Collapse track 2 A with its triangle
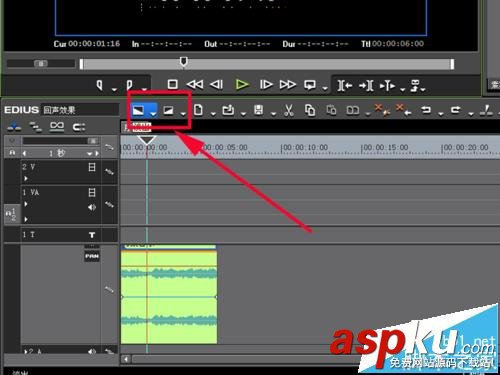The height and width of the screenshot is (375, 500). point(26,351)
